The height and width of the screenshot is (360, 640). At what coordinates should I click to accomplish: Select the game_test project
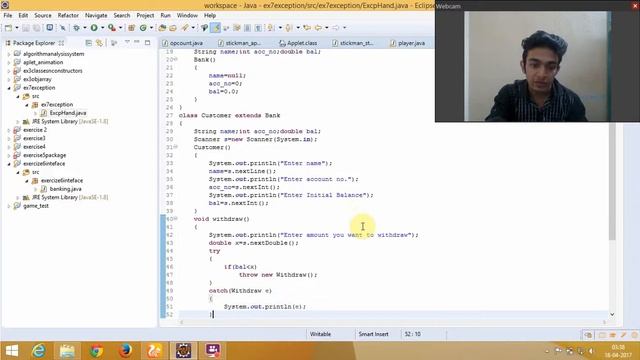pyautogui.click(x=36, y=206)
